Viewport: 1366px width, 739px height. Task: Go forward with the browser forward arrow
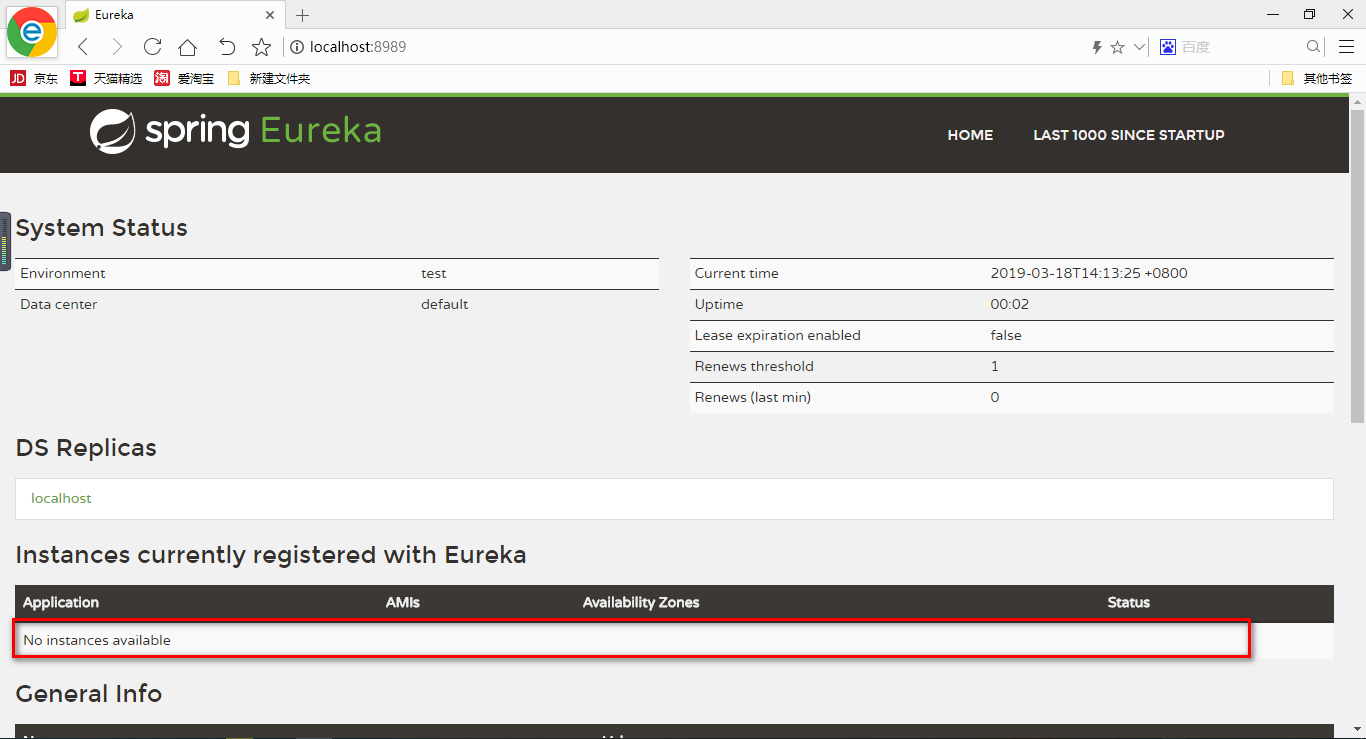point(117,47)
